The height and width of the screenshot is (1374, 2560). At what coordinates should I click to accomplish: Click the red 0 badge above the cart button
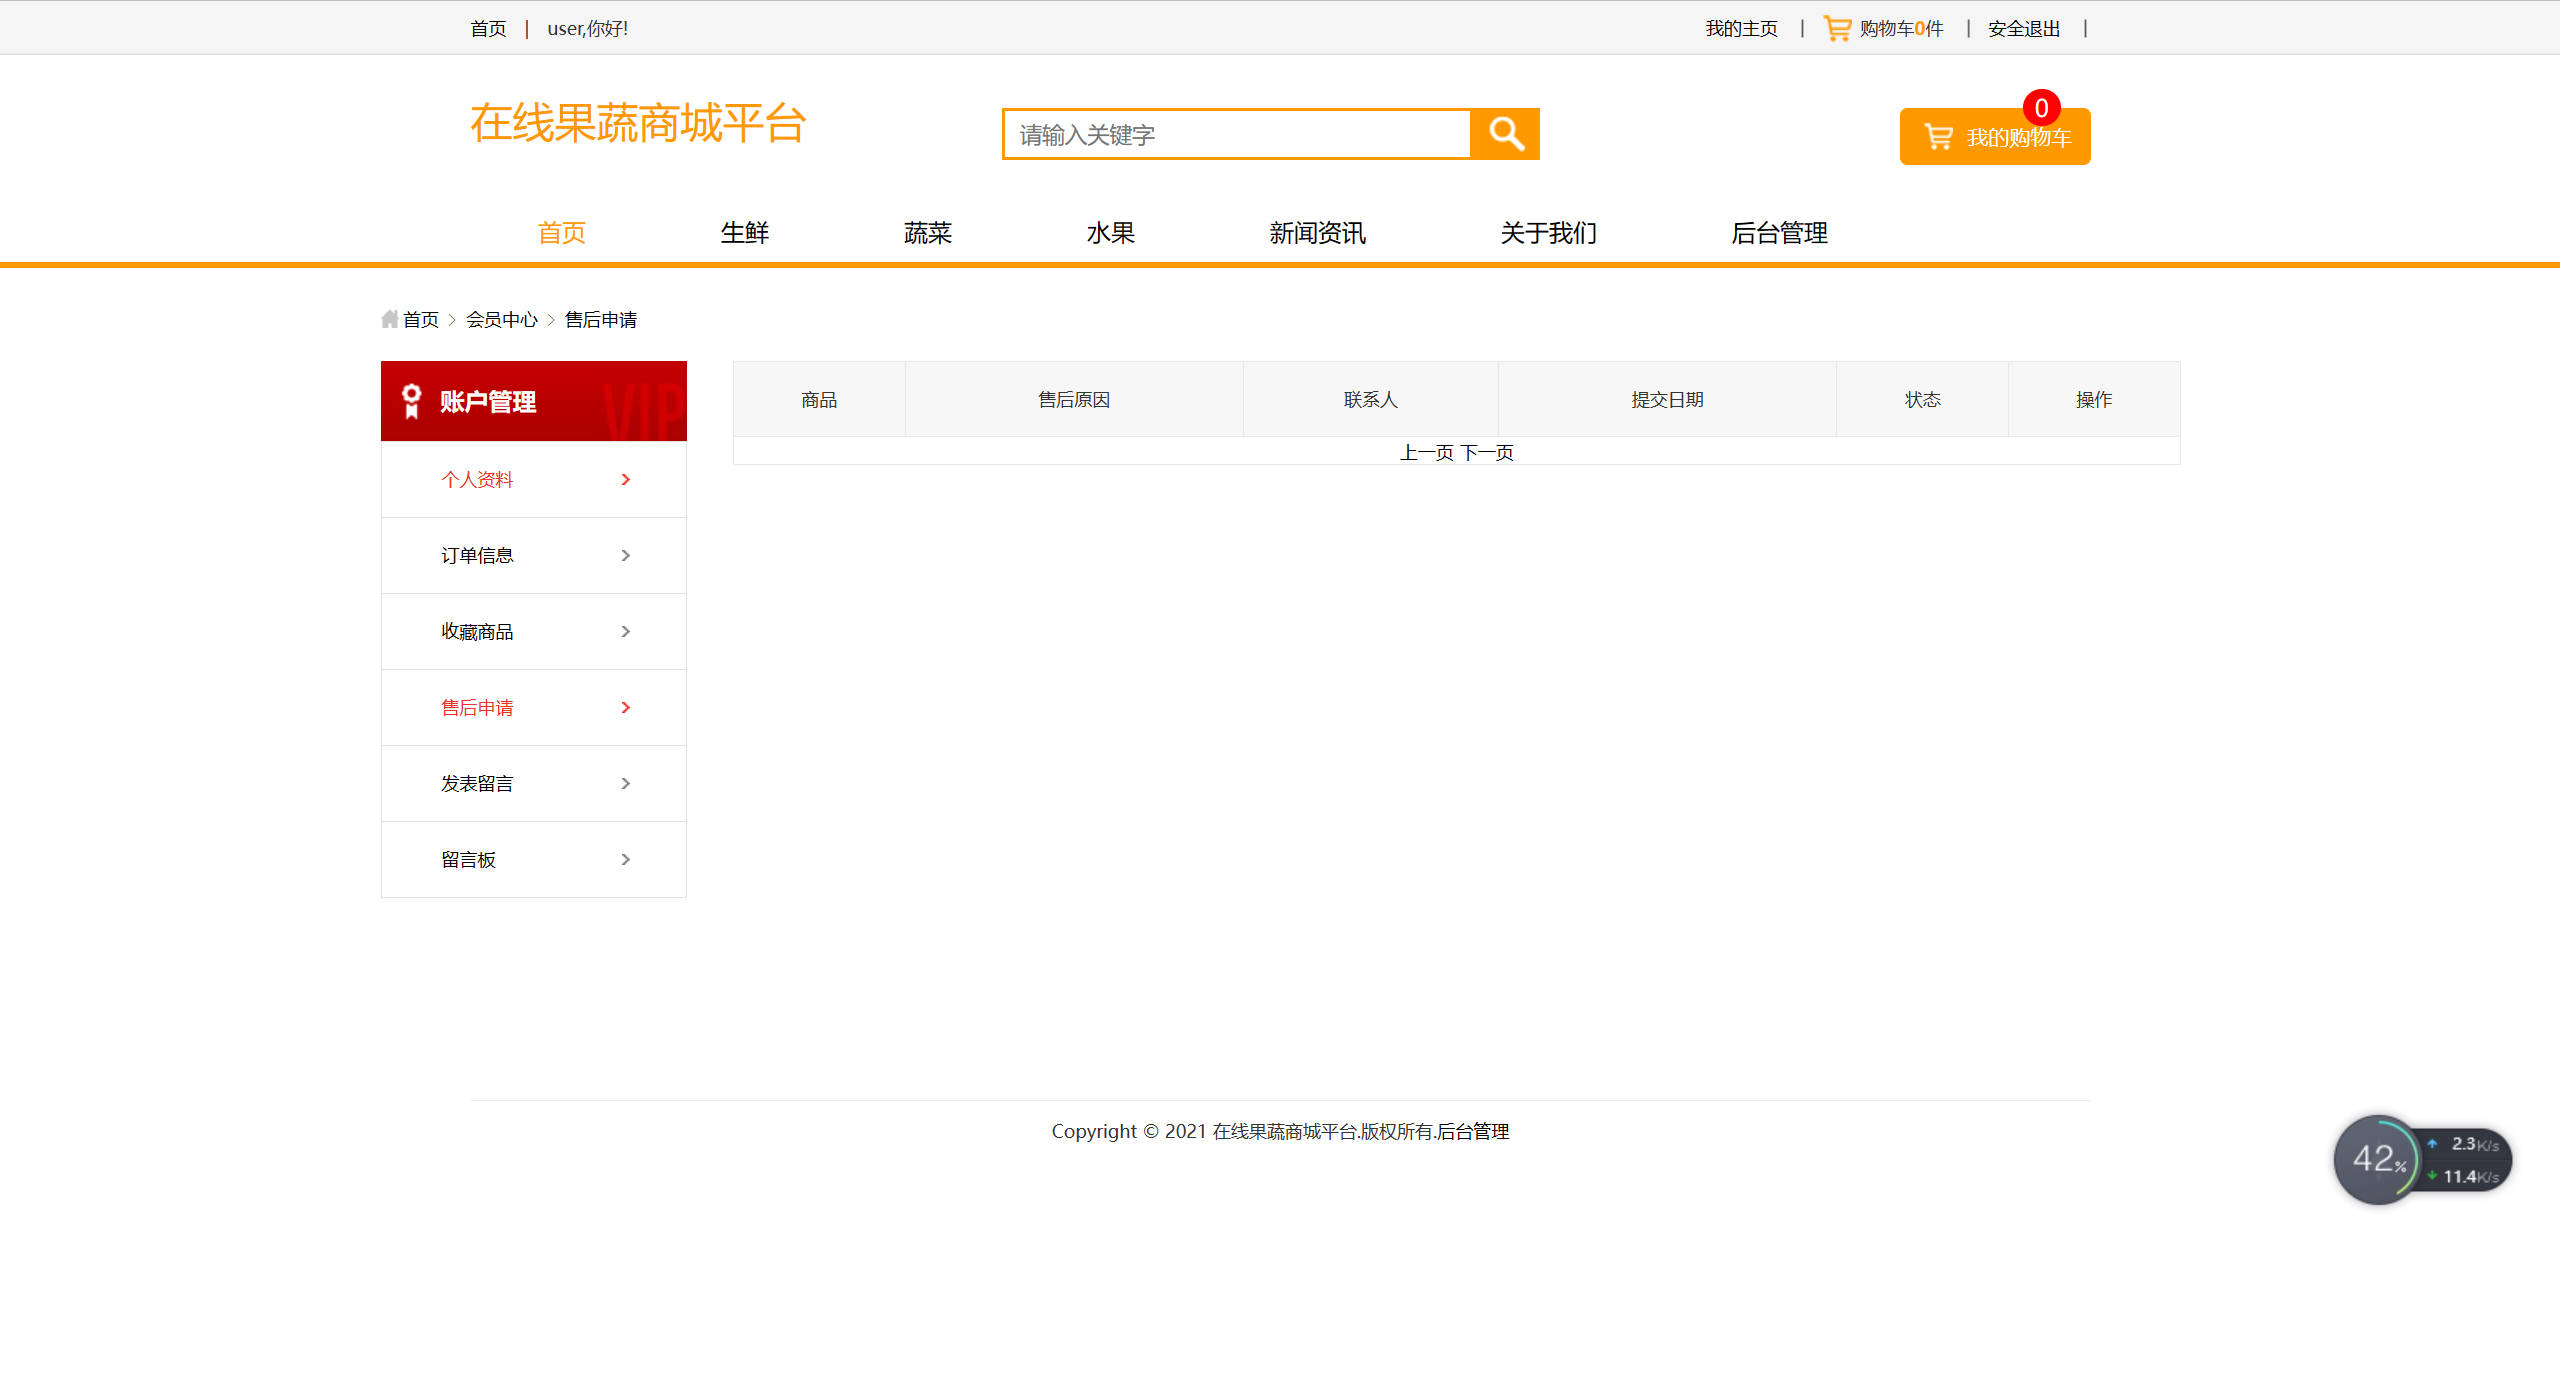pos(2043,108)
